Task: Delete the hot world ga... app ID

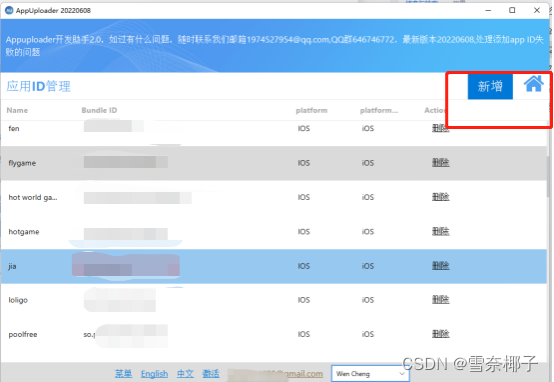Action: pyautogui.click(x=441, y=197)
